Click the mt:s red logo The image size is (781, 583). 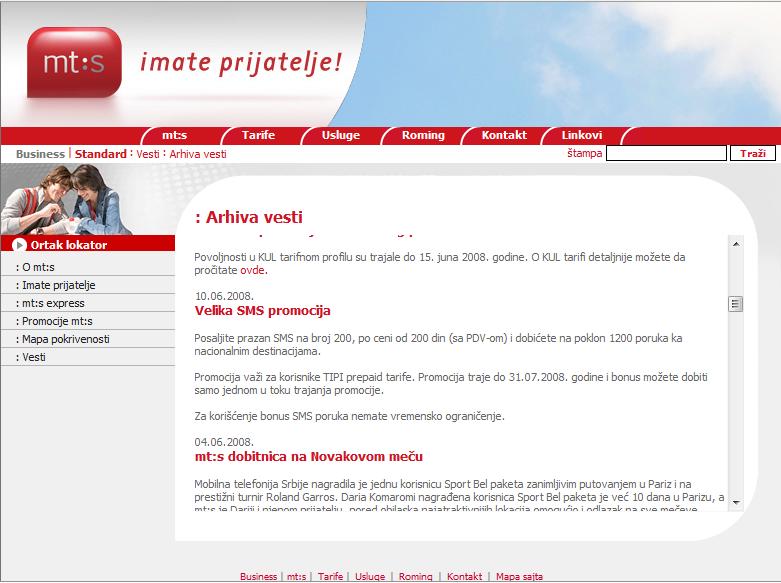pyautogui.click(x=74, y=62)
